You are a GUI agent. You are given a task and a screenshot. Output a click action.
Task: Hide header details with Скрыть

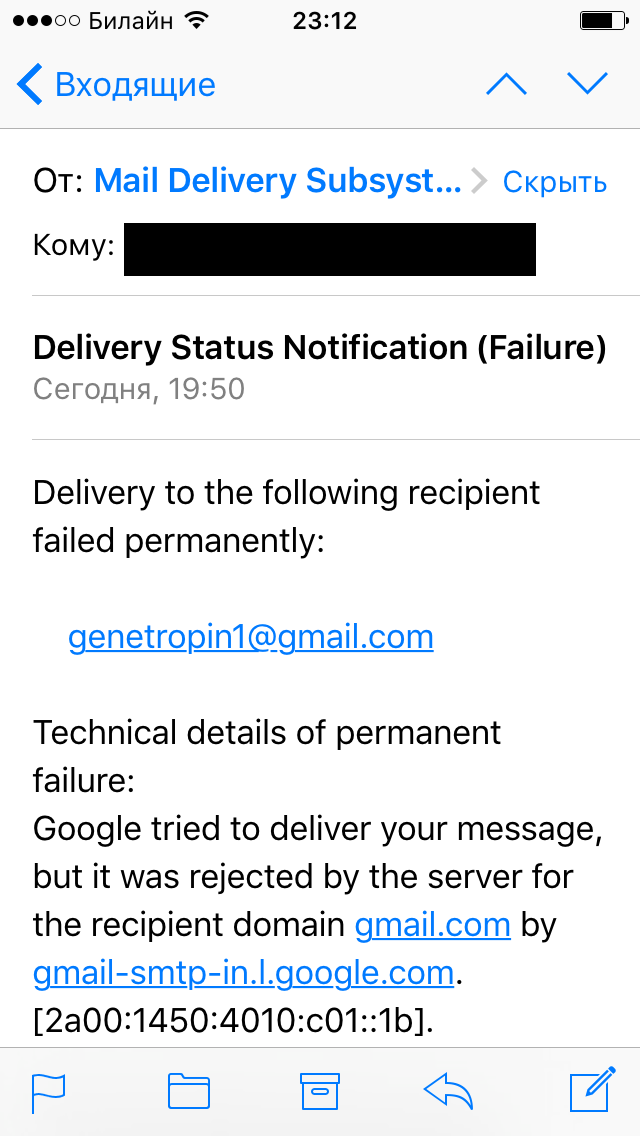pos(554,182)
